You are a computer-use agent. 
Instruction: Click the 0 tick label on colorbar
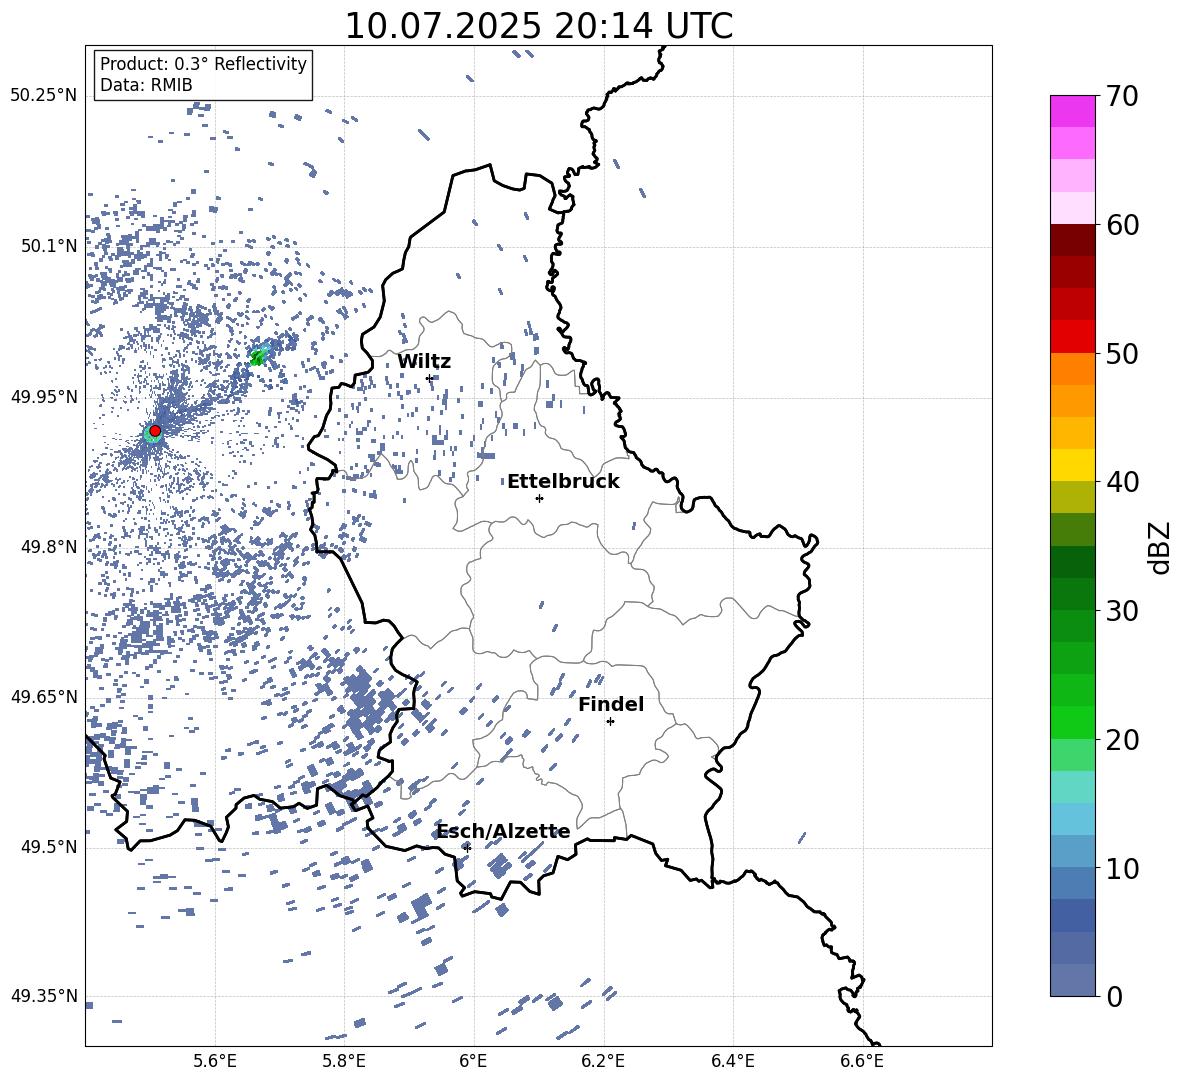click(1113, 996)
